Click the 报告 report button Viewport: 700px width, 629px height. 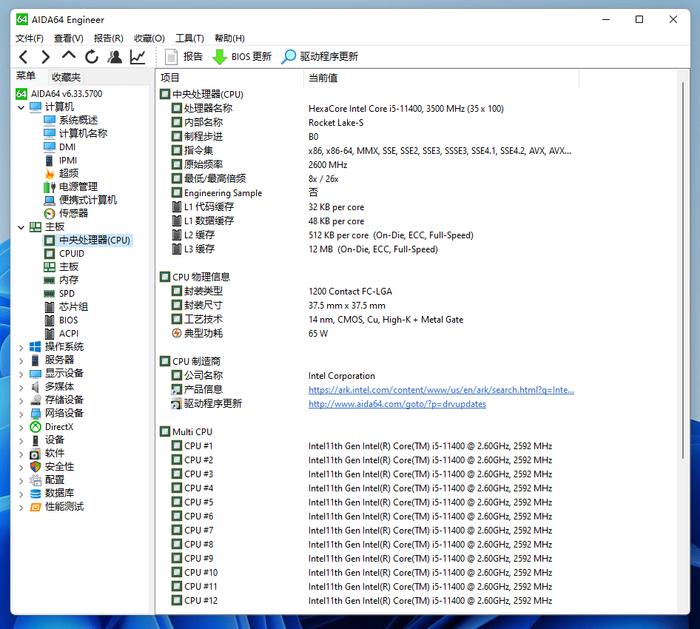click(x=183, y=57)
